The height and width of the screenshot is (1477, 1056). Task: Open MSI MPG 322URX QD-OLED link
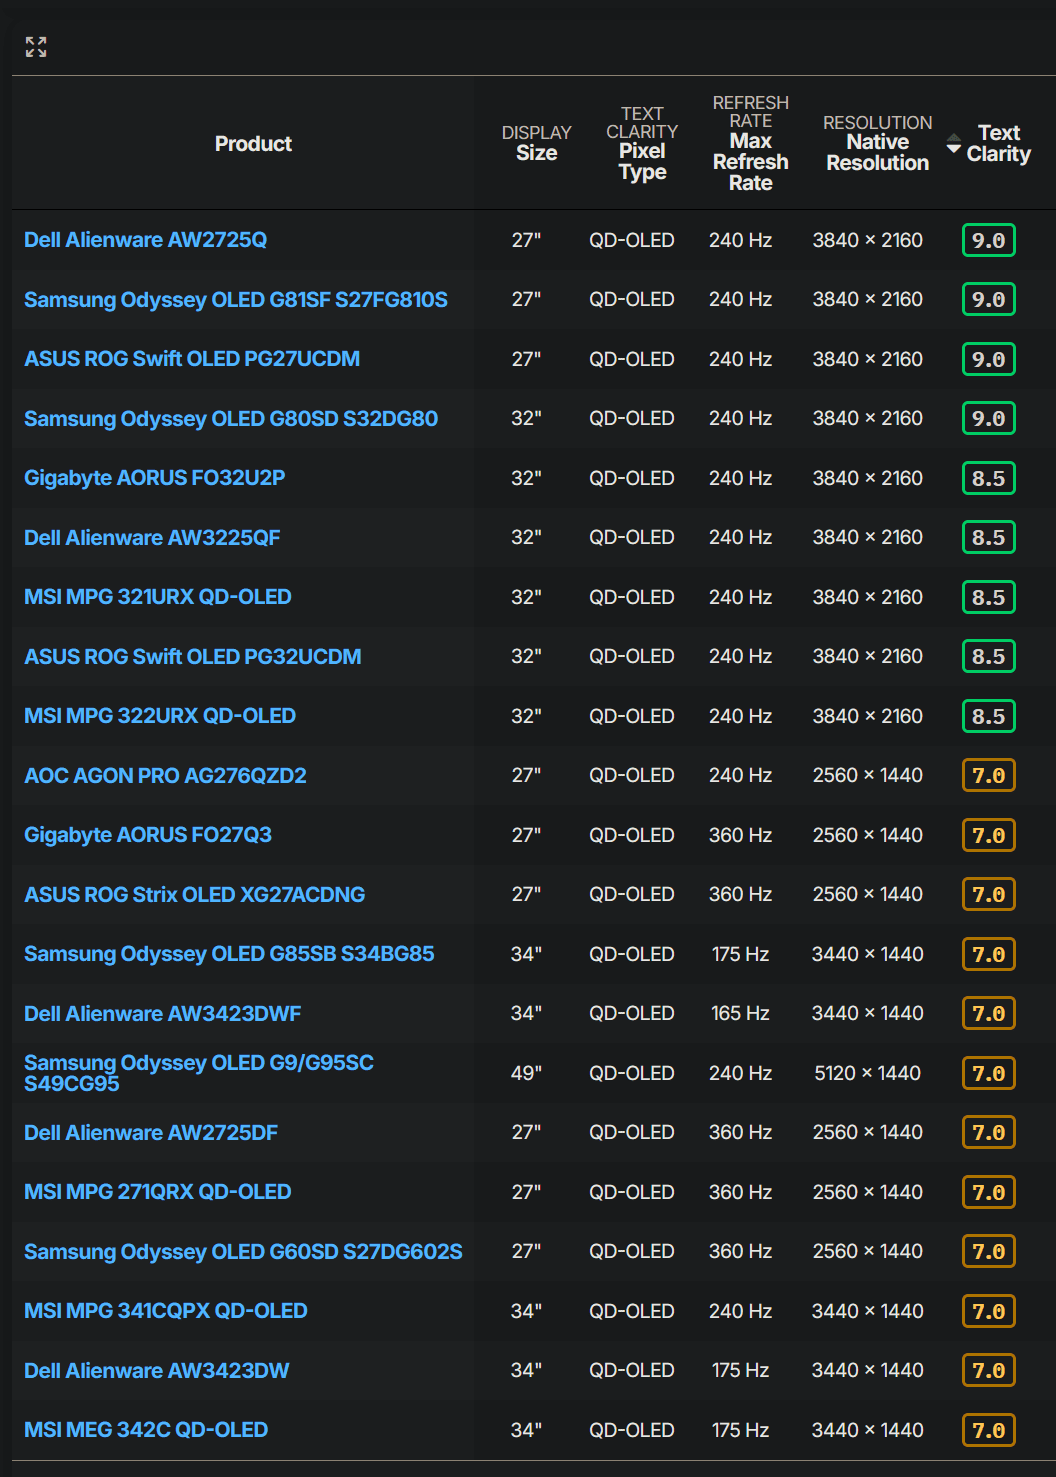[x=160, y=716]
